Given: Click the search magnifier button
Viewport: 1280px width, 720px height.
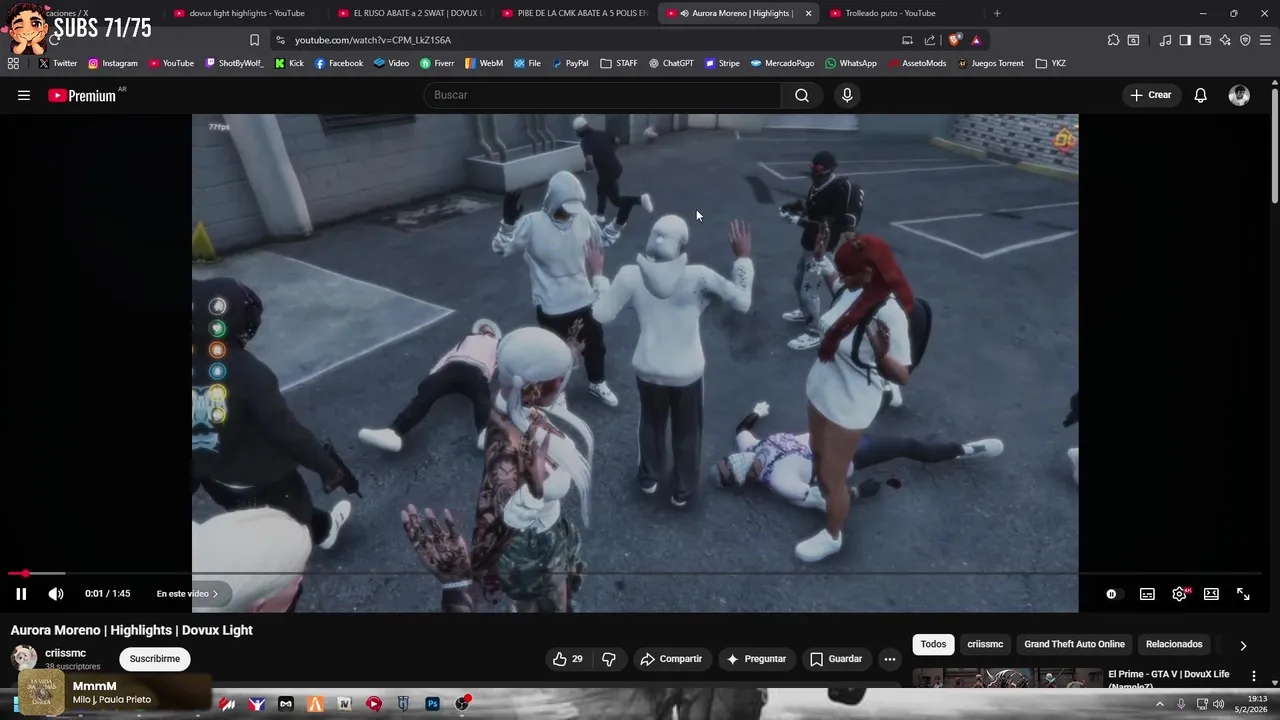Looking at the screenshot, I should coord(802,95).
